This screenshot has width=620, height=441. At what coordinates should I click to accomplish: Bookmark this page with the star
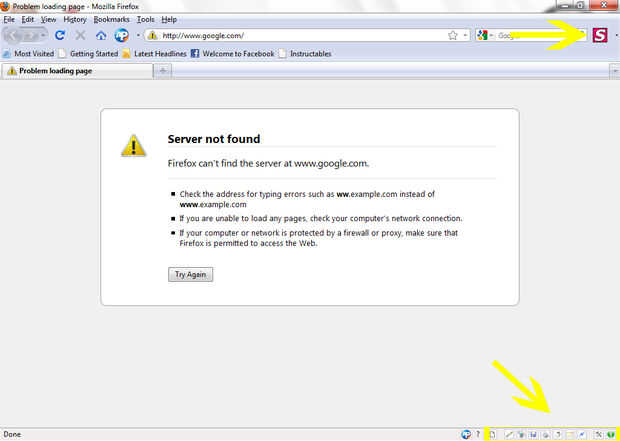tap(453, 36)
